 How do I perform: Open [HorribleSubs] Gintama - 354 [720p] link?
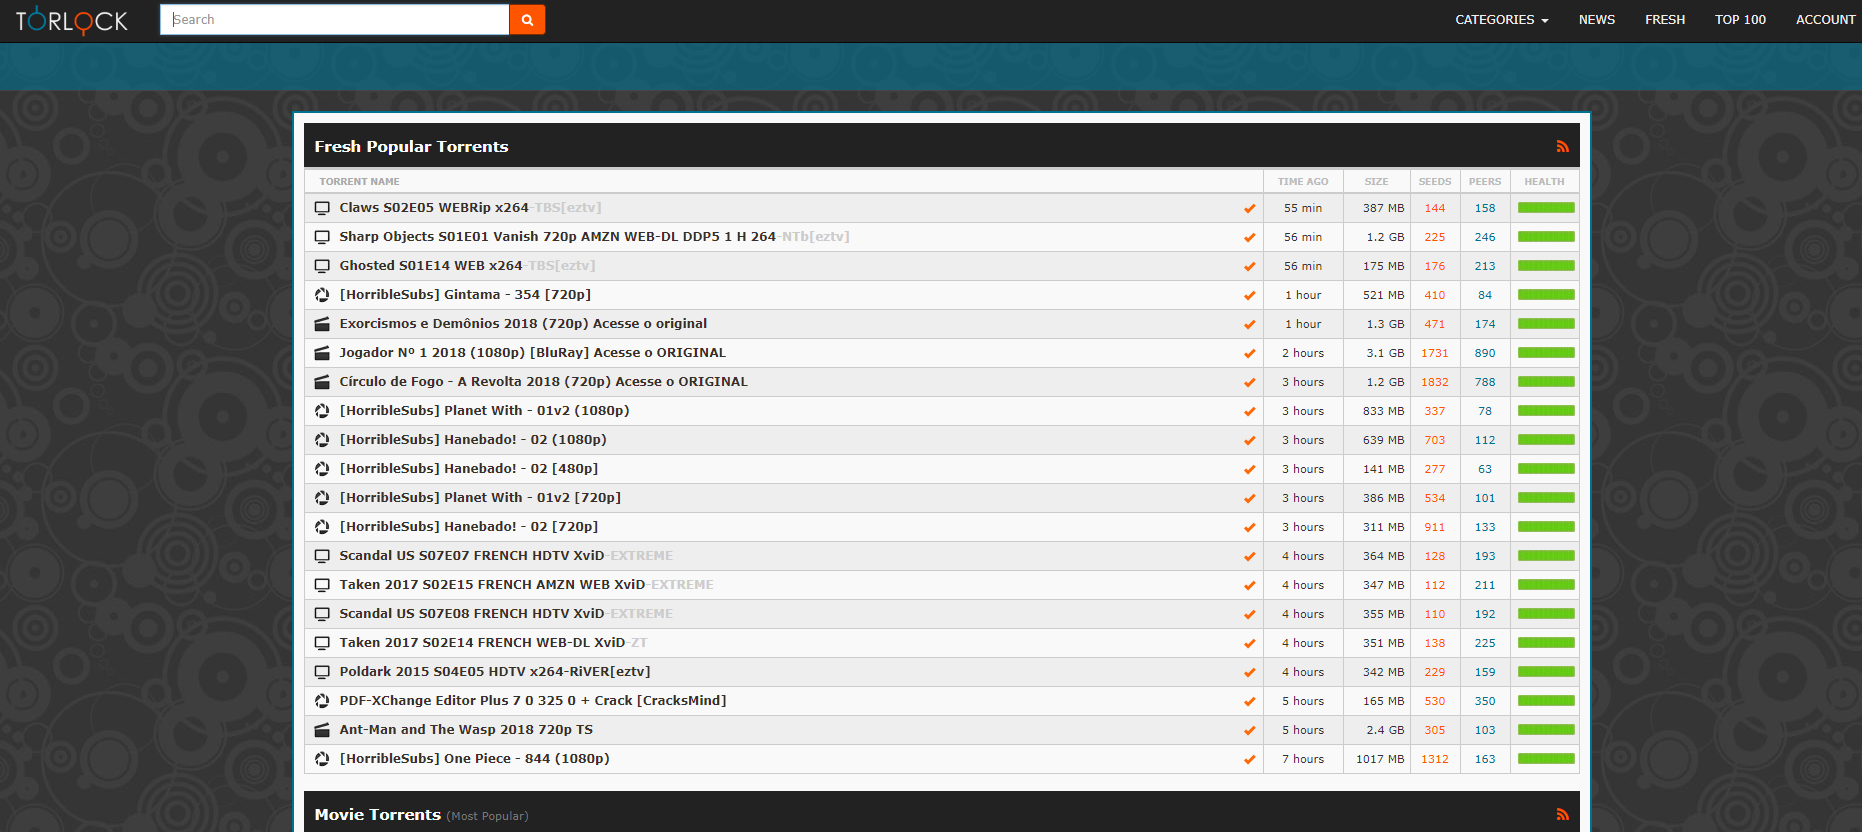(465, 295)
